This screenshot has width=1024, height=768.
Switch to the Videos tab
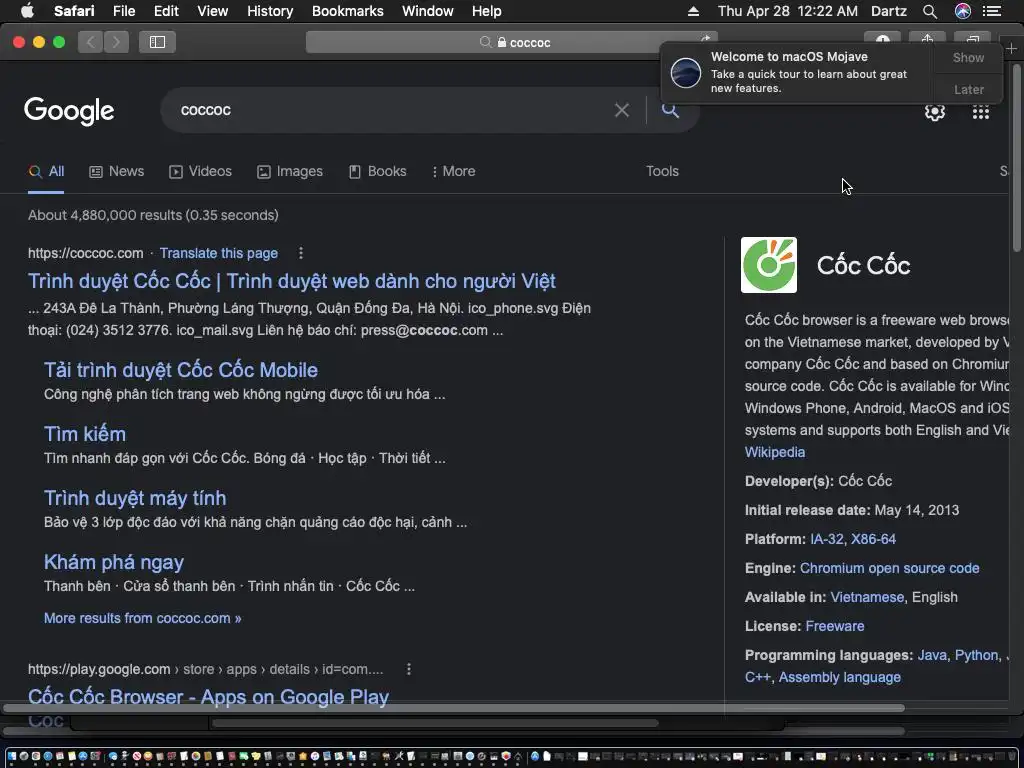[200, 172]
